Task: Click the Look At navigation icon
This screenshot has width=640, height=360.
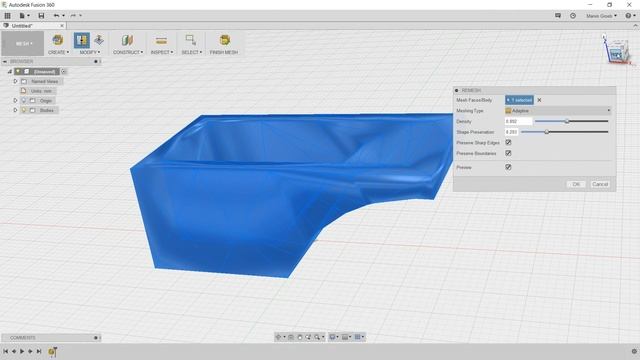Action: coord(291,337)
